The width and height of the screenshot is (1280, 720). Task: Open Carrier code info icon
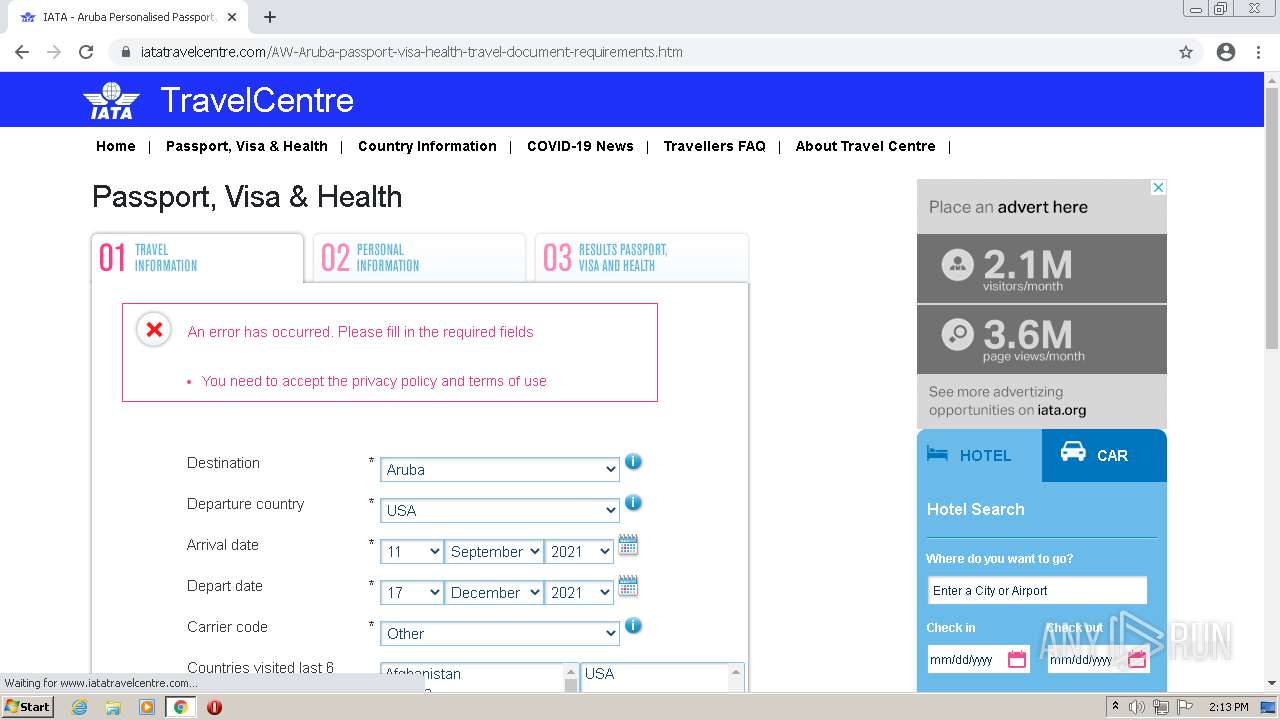633,626
